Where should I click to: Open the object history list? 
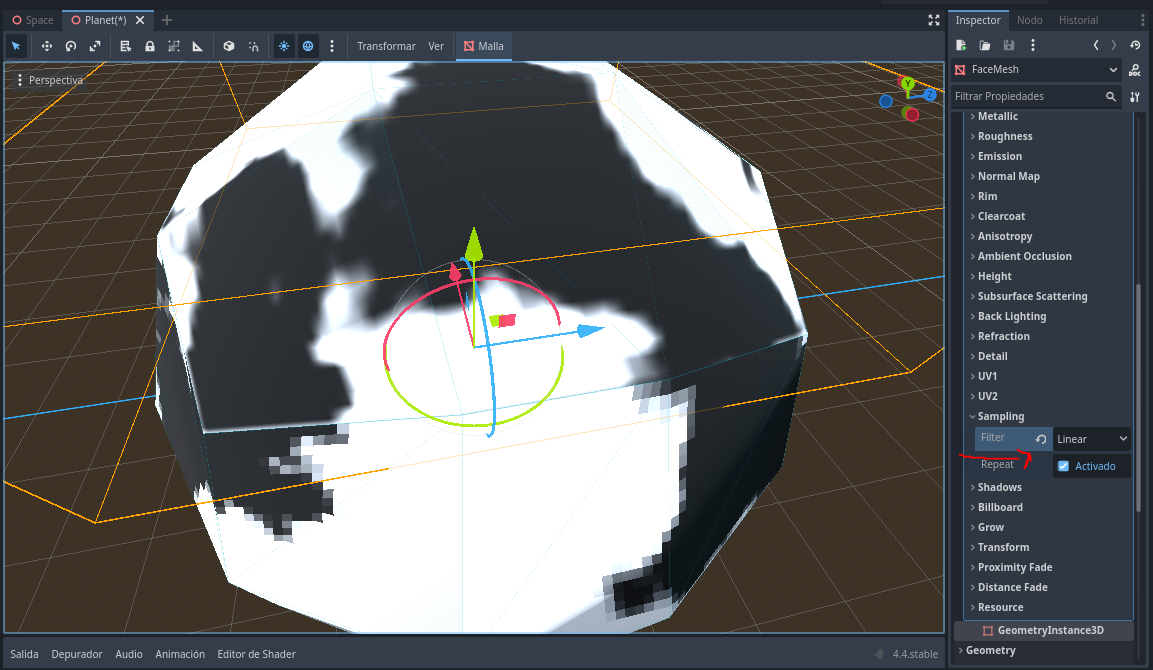[1135, 46]
